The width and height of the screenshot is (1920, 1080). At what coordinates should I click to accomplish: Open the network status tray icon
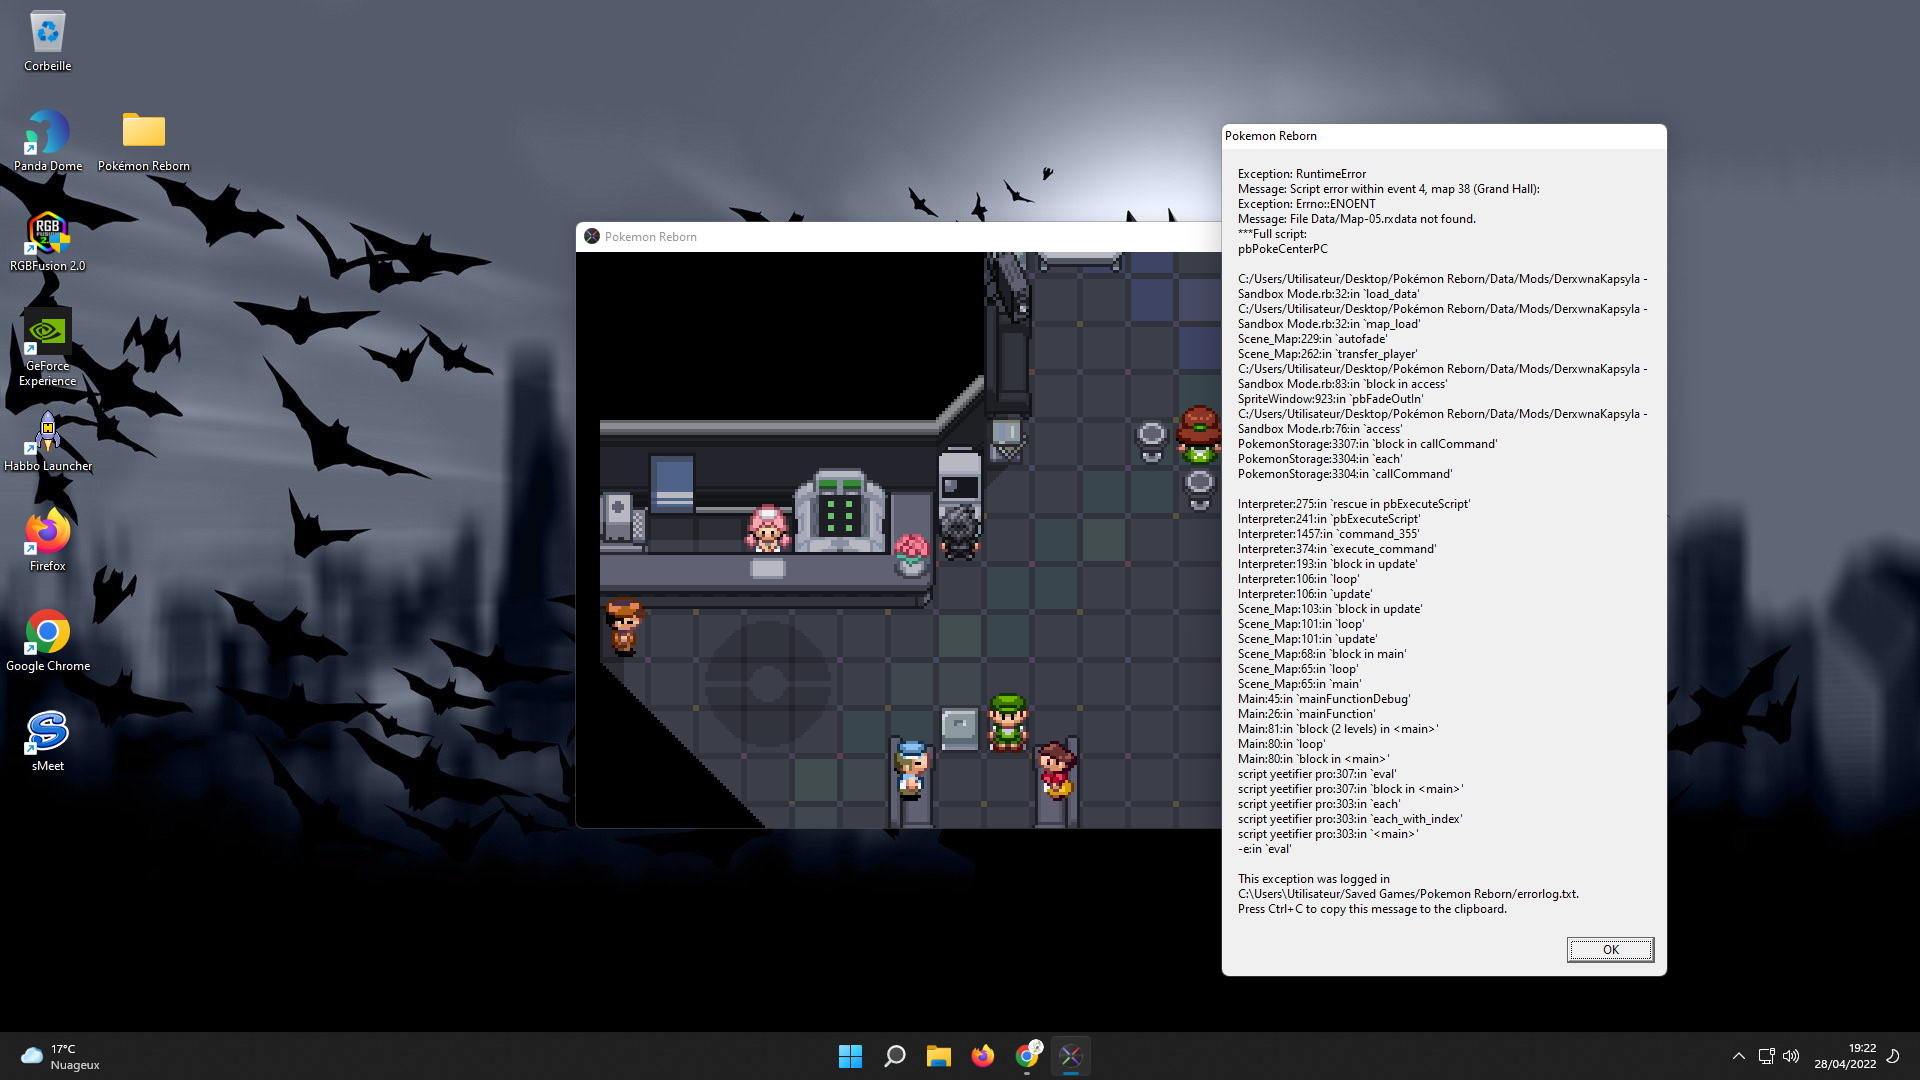coord(1766,1056)
